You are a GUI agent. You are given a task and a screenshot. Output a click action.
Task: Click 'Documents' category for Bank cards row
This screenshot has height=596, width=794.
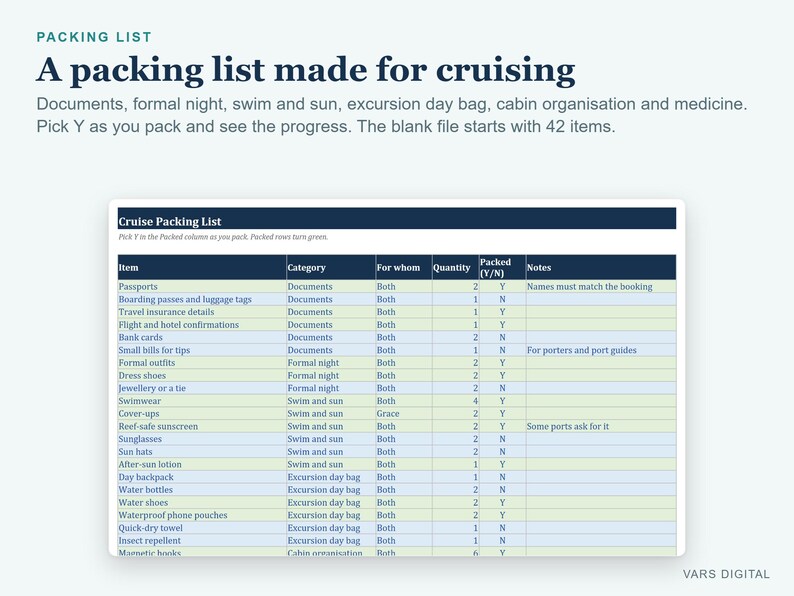coord(331,337)
